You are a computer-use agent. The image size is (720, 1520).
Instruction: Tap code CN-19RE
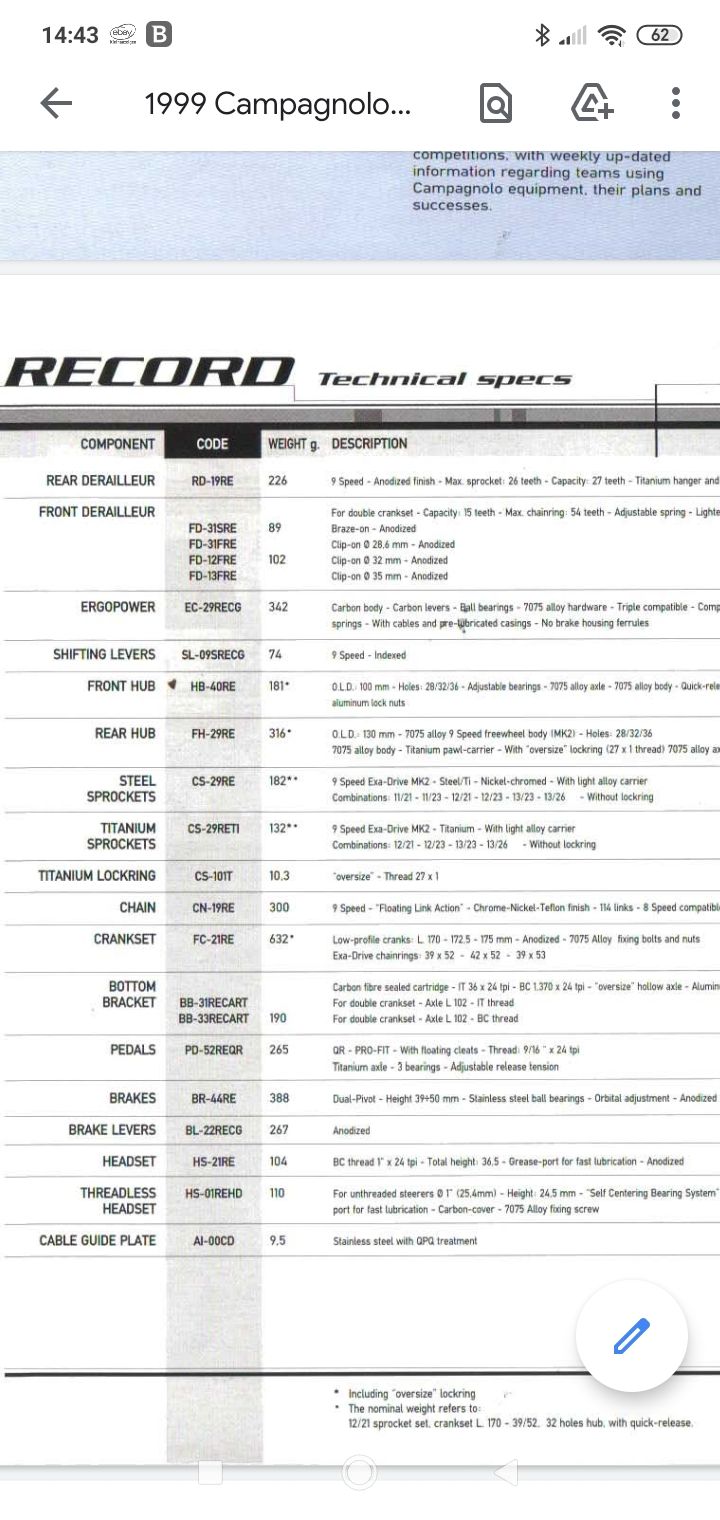(213, 908)
